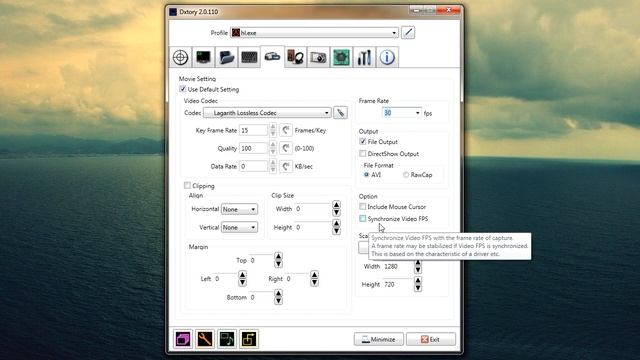Adjust Clip Size Width stepper
The height and width of the screenshot is (360, 640).
pyautogui.click(x=336, y=208)
